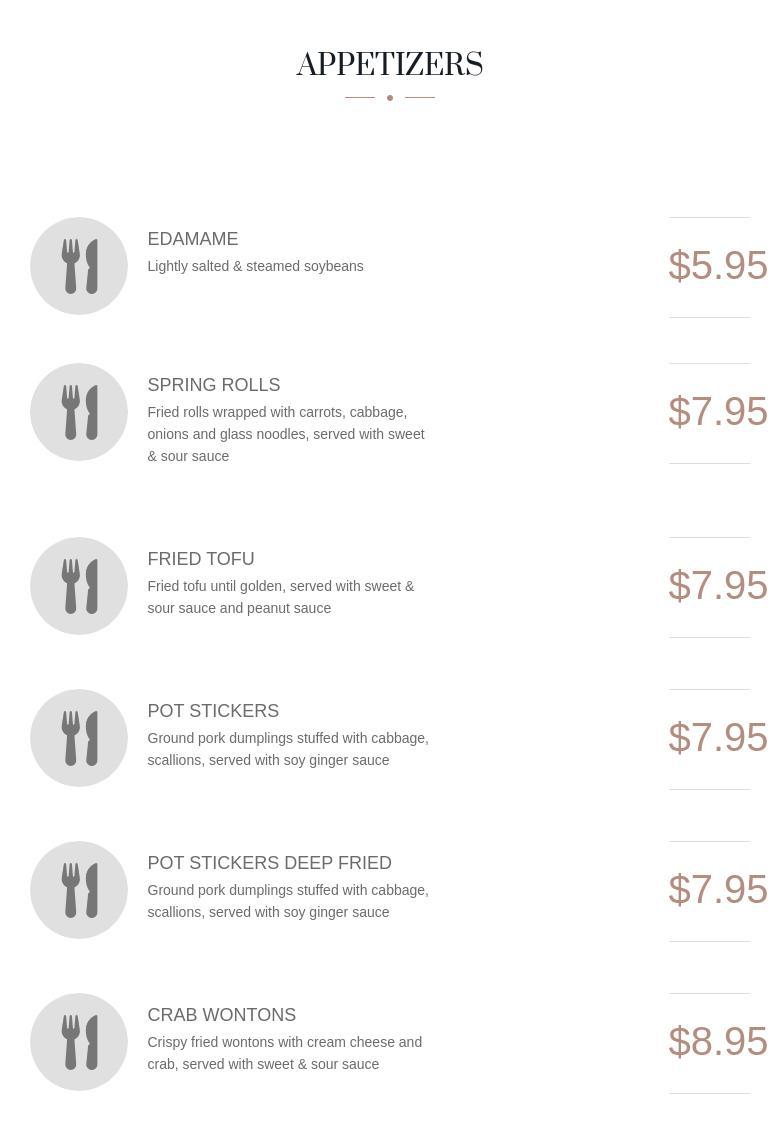Click the Pot Stickers Deep Fried icon
The height and width of the screenshot is (1123, 779).
pos(79,890)
